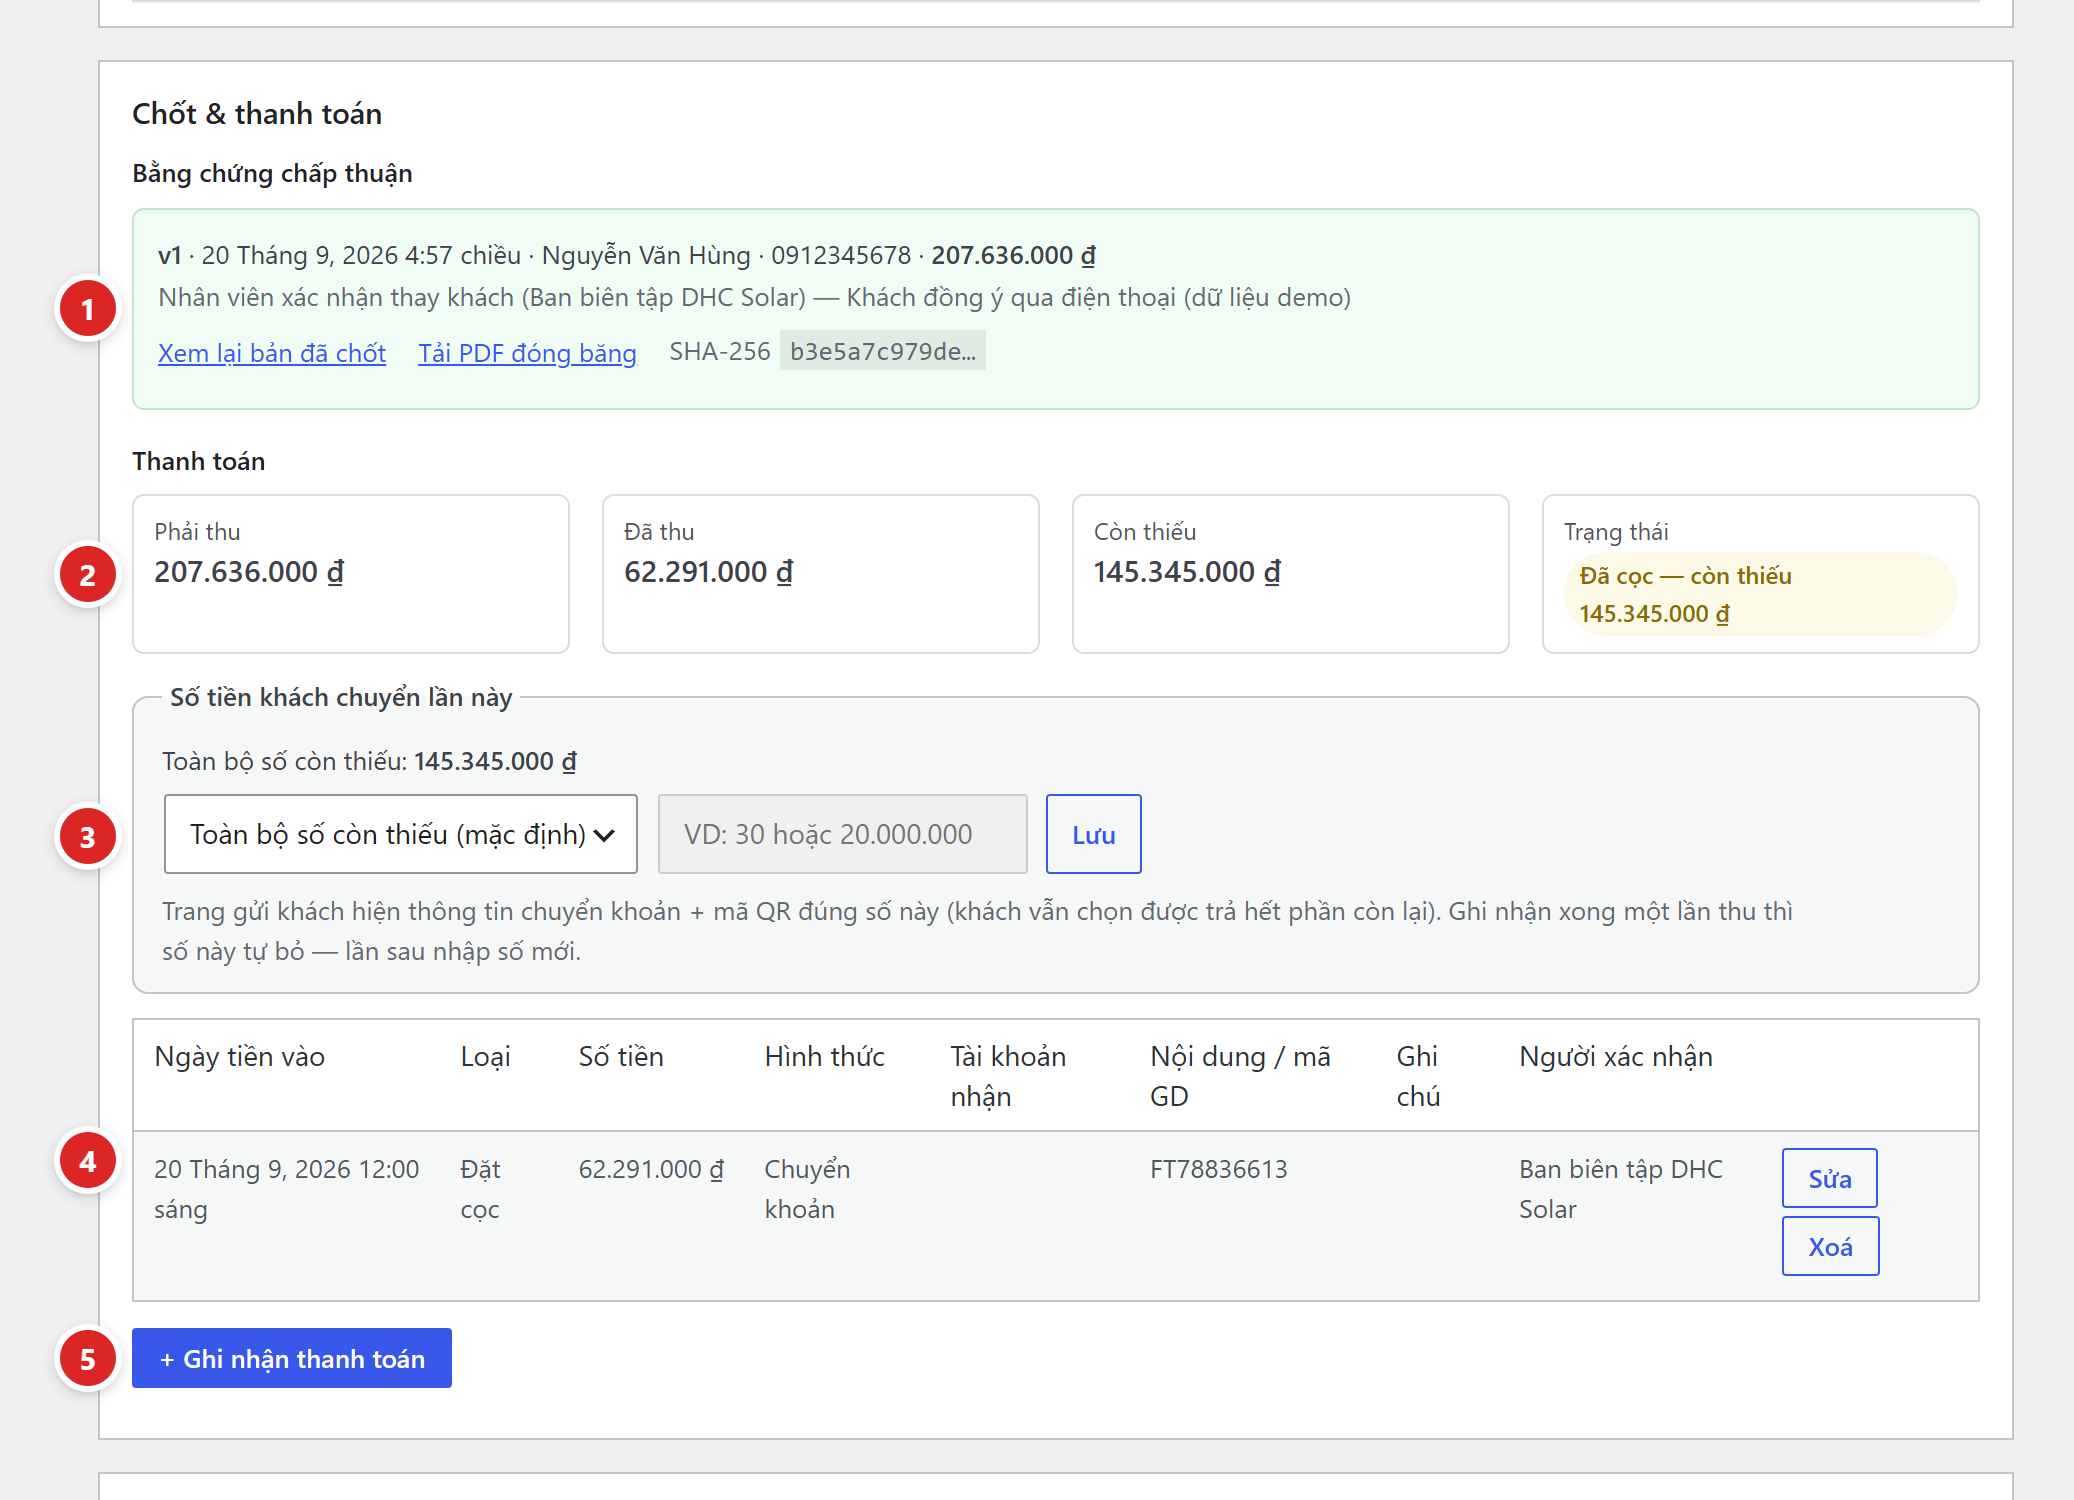Select the 'Đã cọc — còn thiếu' status badge
The width and height of the screenshot is (2074, 1500).
[1760, 594]
